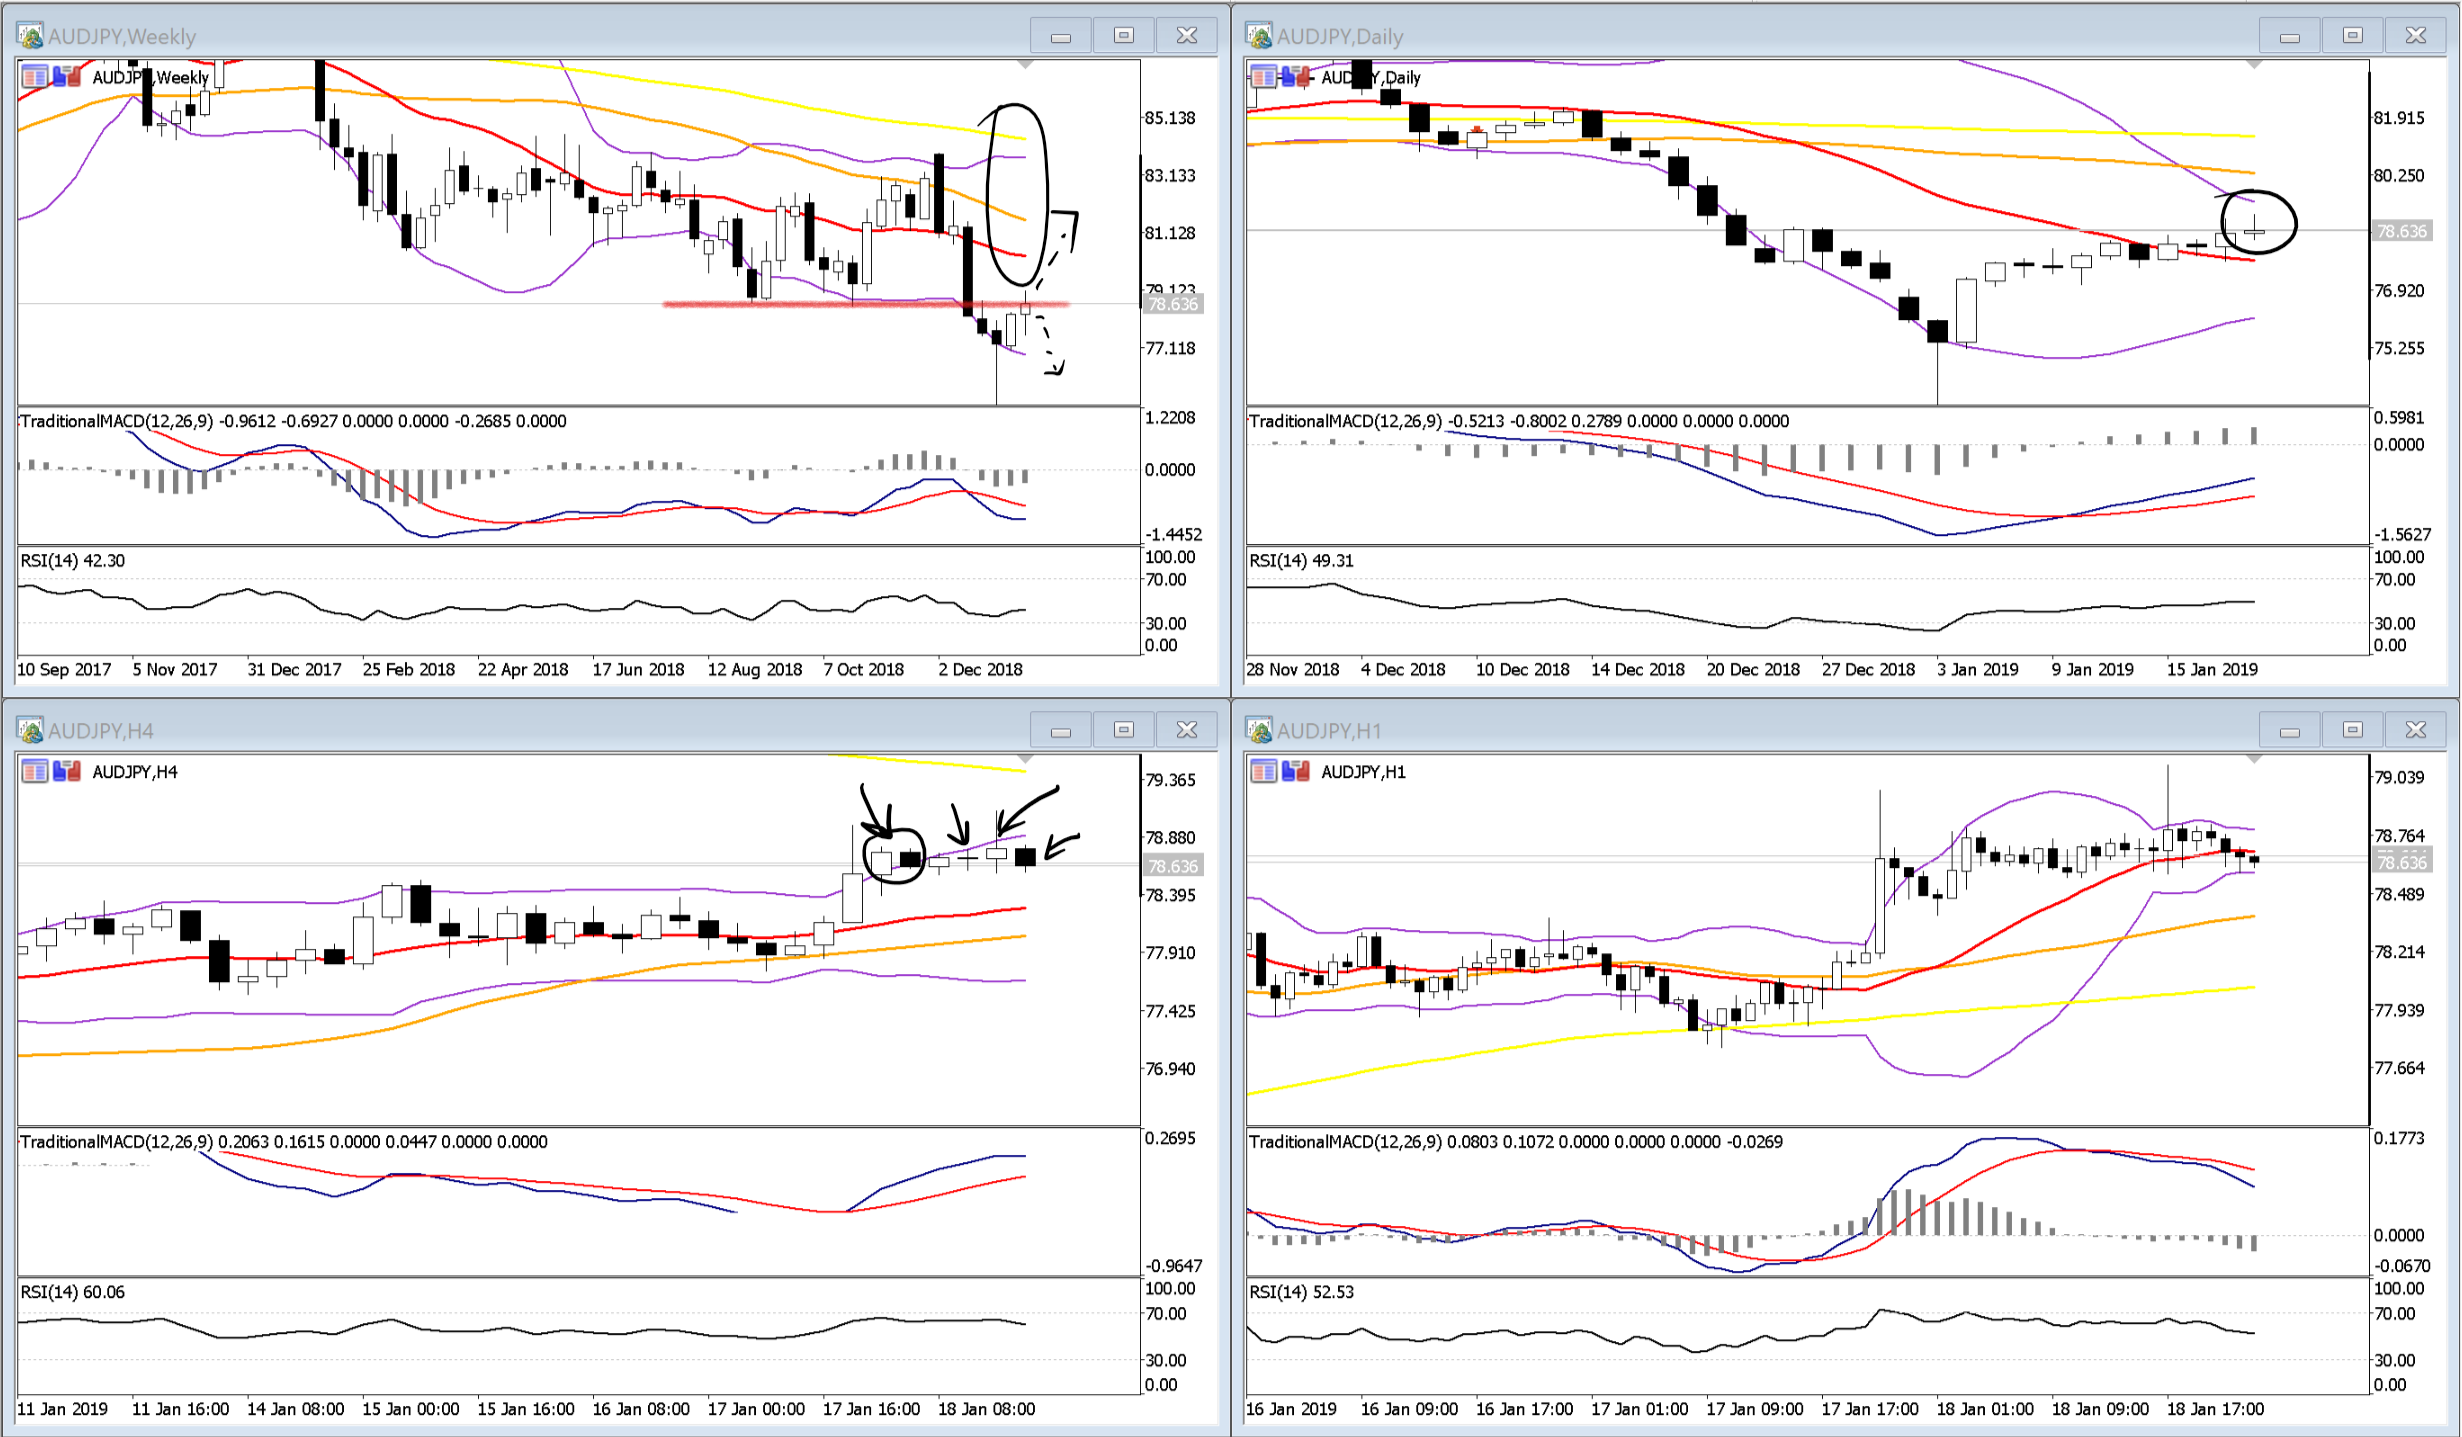Screen dimensions: 2462x1437
Task: Minimize the AUDJPY,H4 chart window
Action: (1061, 731)
